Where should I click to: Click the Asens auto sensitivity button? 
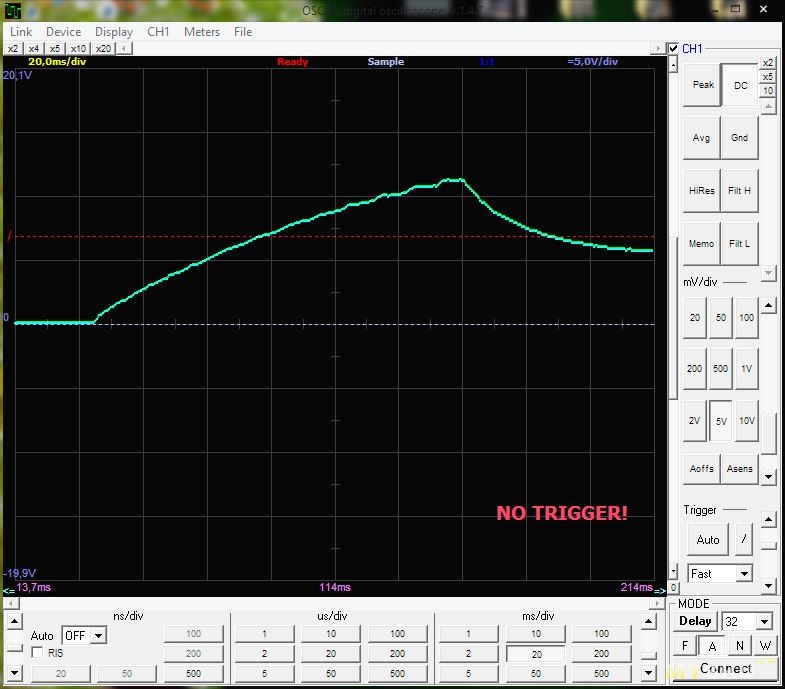tap(739, 469)
